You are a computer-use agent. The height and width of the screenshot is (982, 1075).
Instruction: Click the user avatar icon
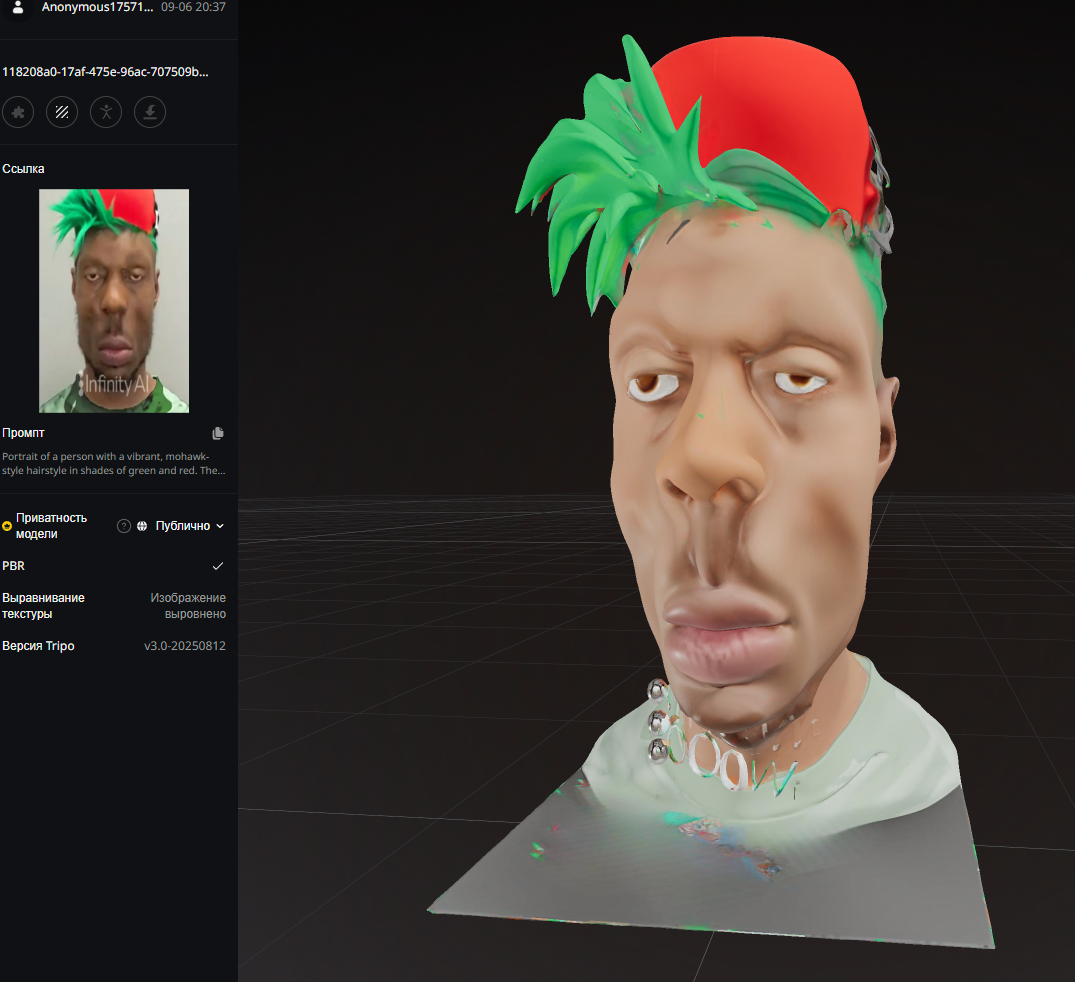click(x=18, y=7)
